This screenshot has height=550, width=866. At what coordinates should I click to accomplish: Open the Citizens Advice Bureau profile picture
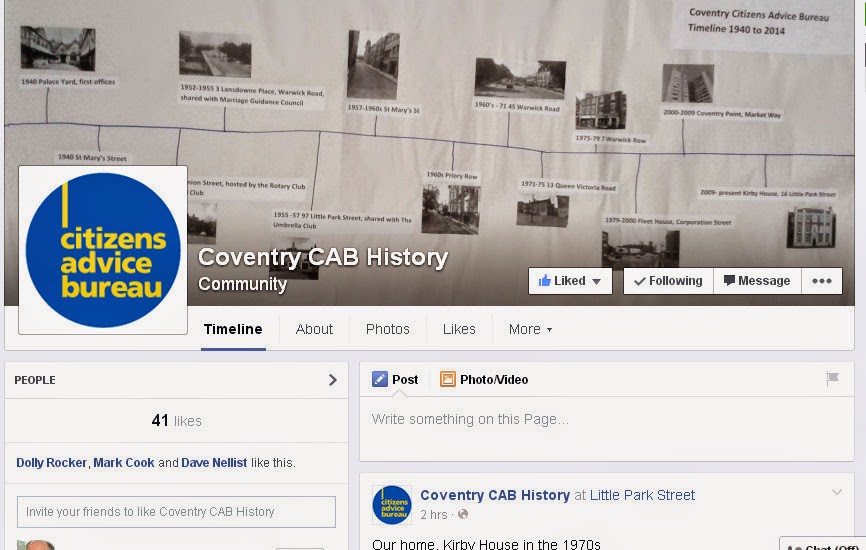pyautogui.click(x=103, y=250)
